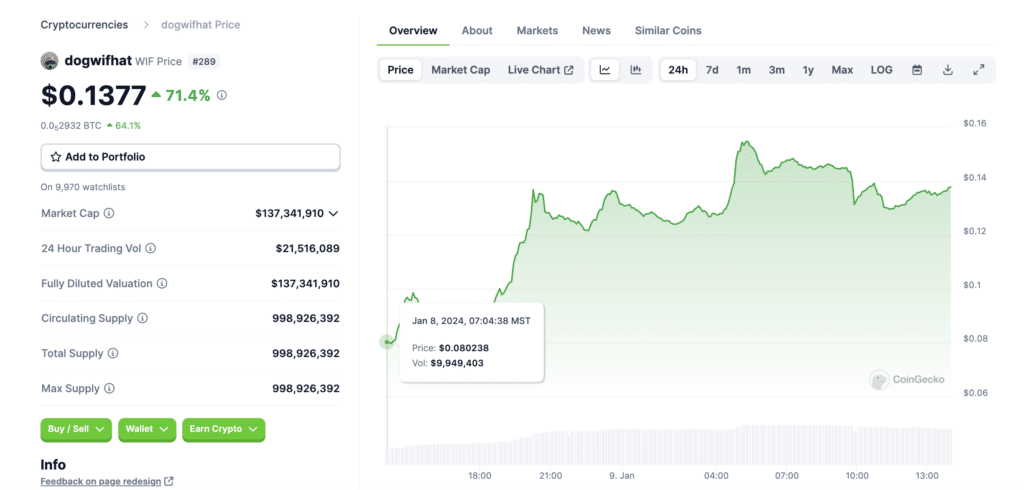The image size is (1024, 490).
Task: Open the Markets tab
Action: 537,31
